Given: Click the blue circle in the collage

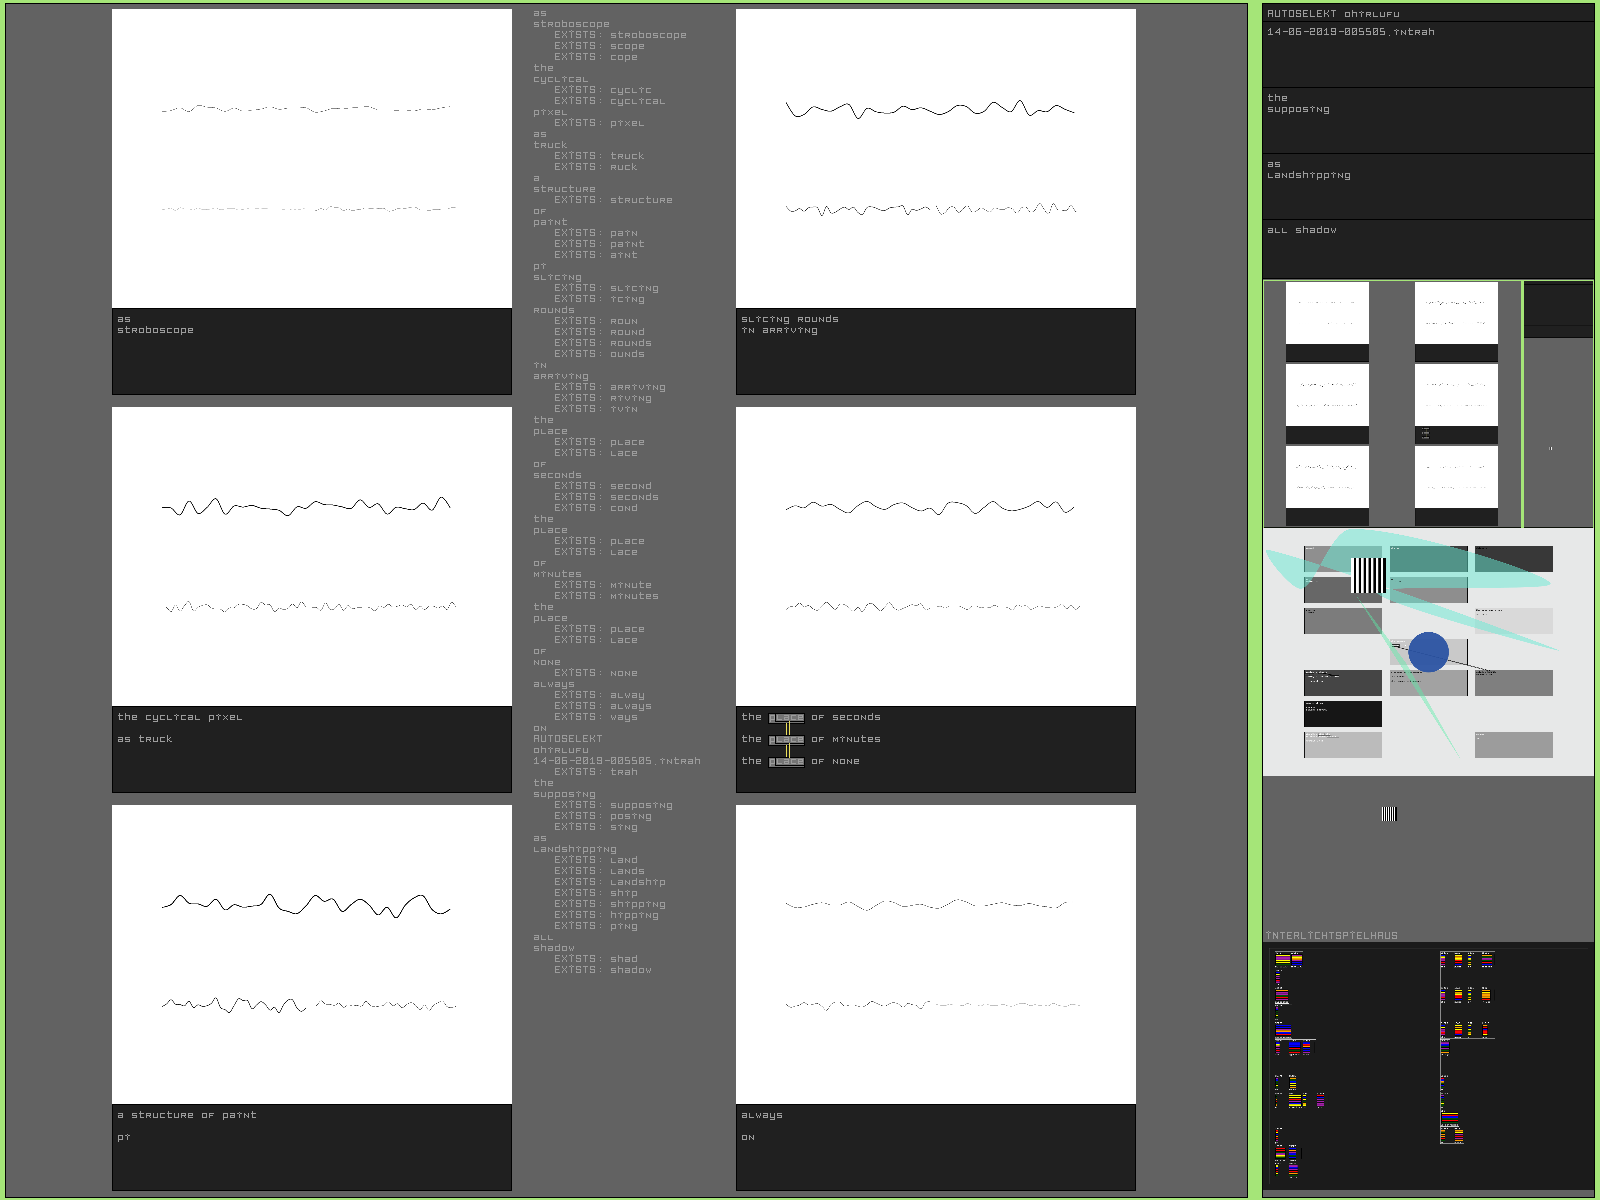Looking at the screenshot, I should tap(1428, 652).
